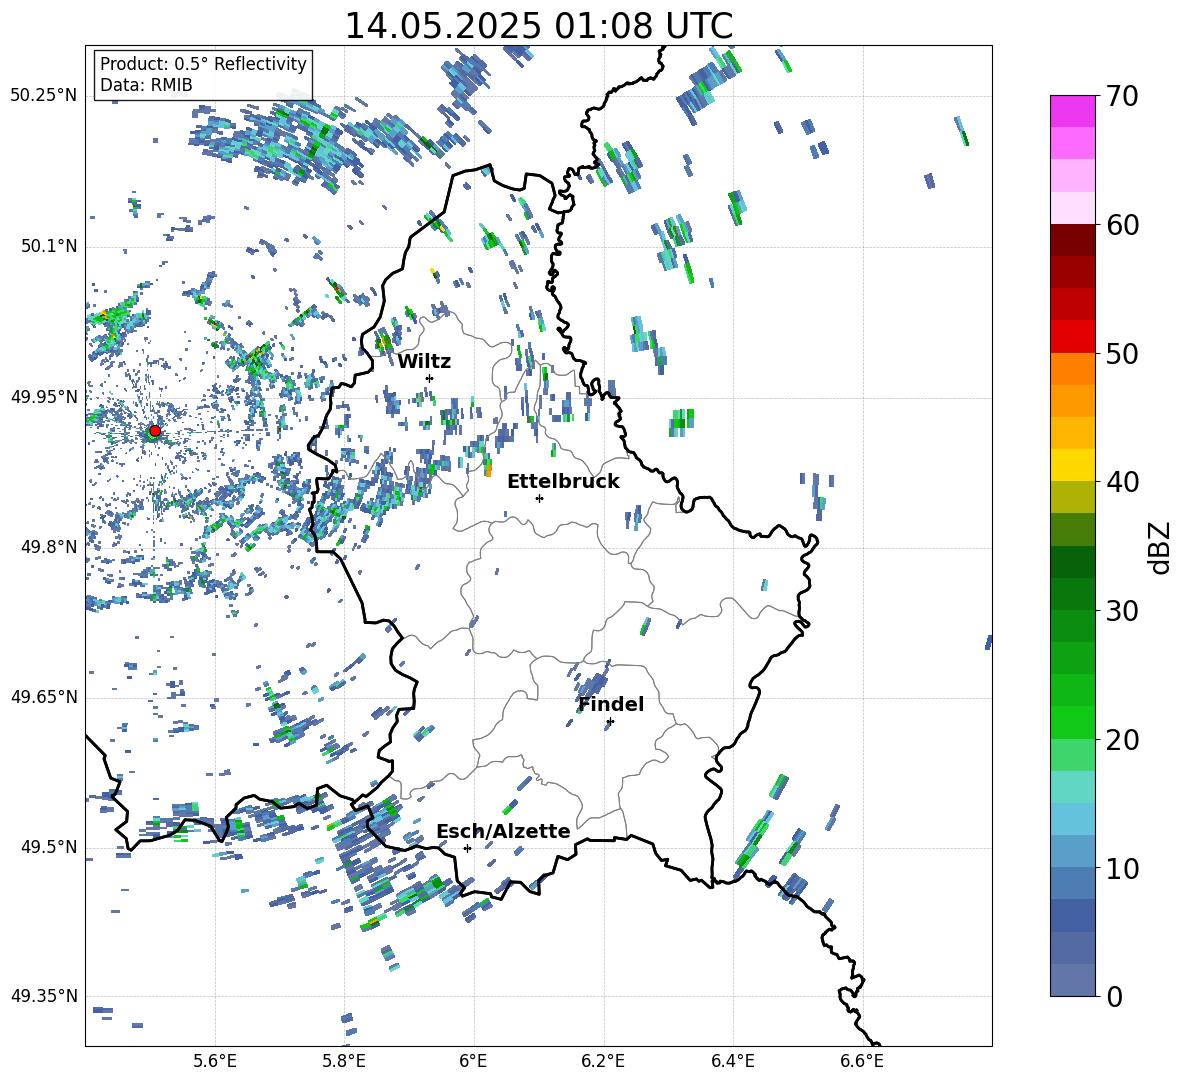Viewport: 1184px width, 1081px height.
Task: Click the 6.2°E longitude label
Action: click(603, 1061)
